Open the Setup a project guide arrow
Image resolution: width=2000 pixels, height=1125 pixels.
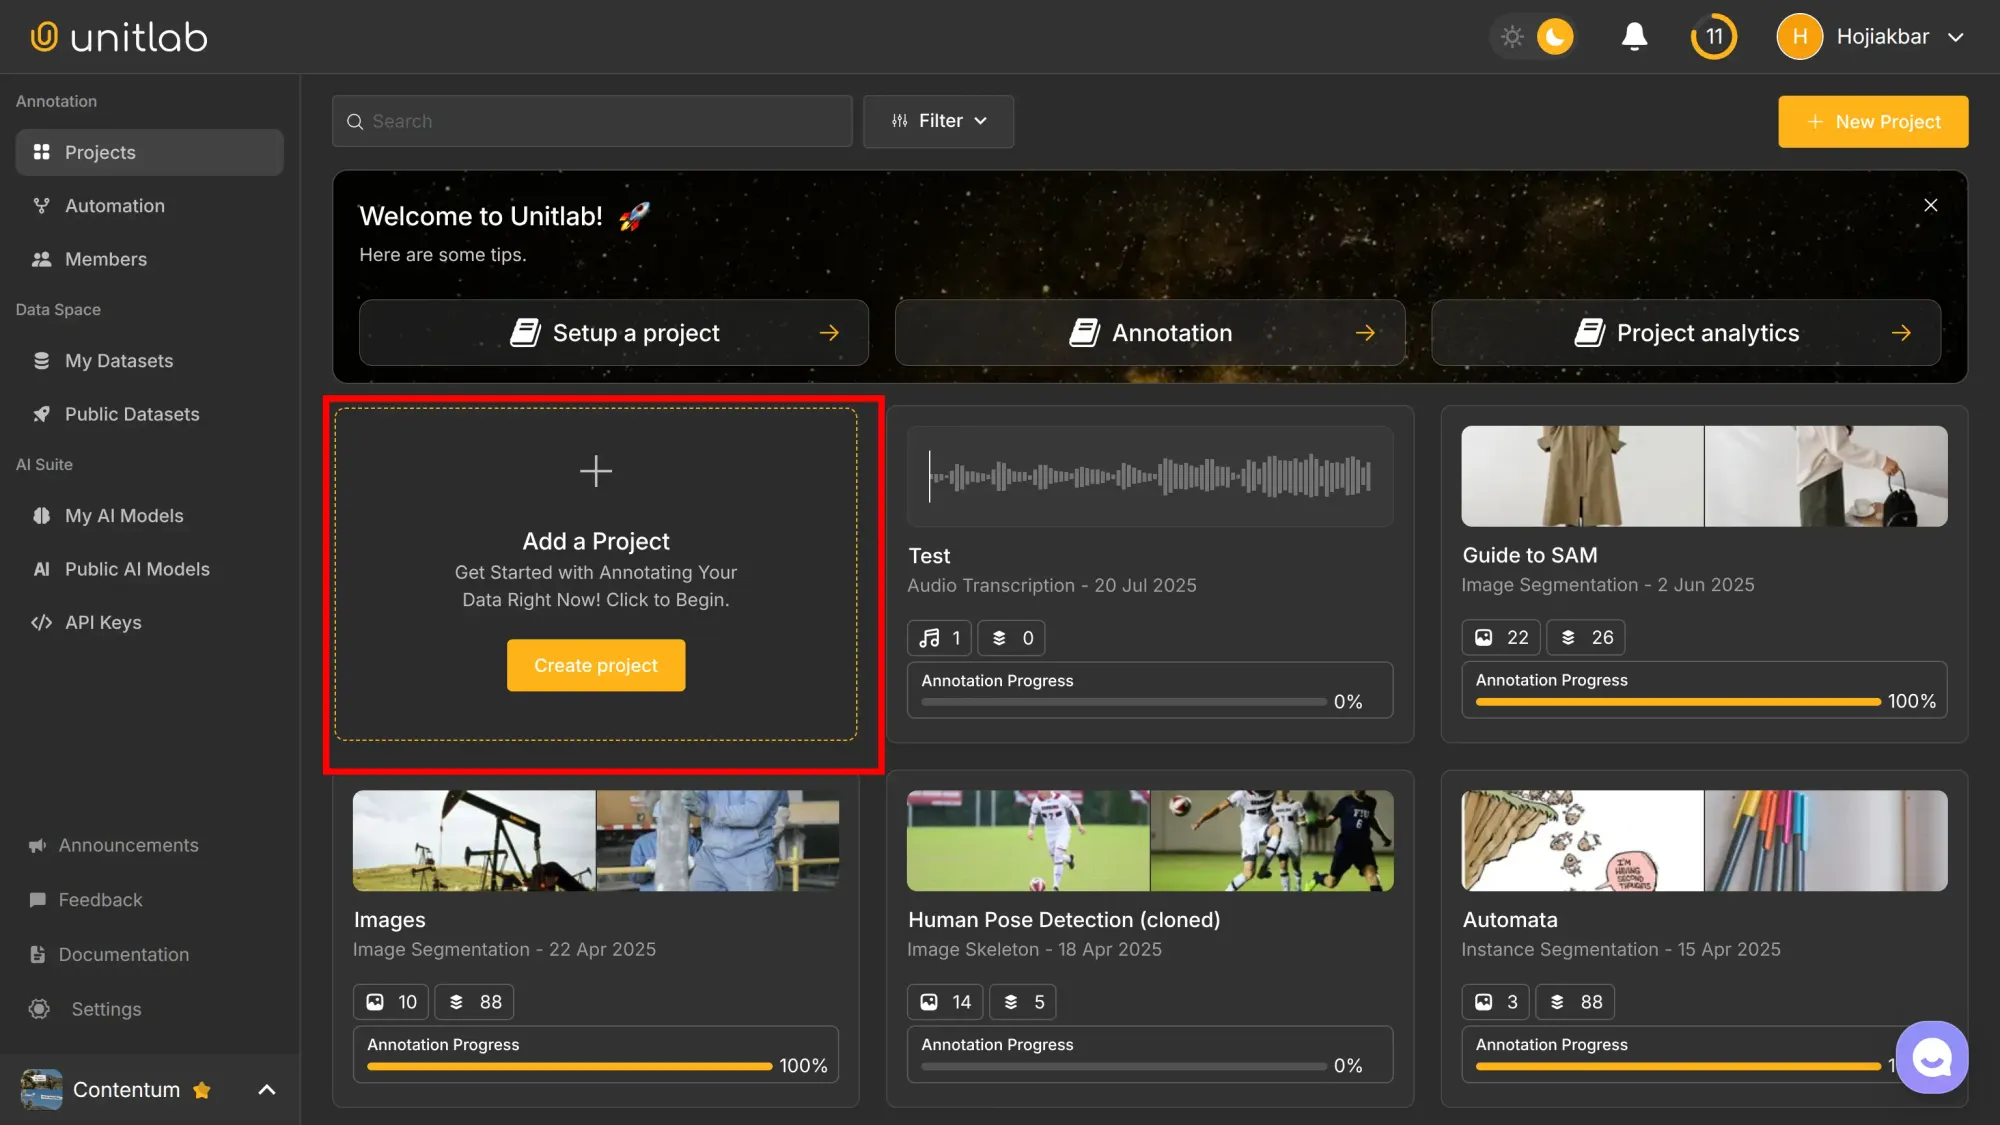pos(829,333)
